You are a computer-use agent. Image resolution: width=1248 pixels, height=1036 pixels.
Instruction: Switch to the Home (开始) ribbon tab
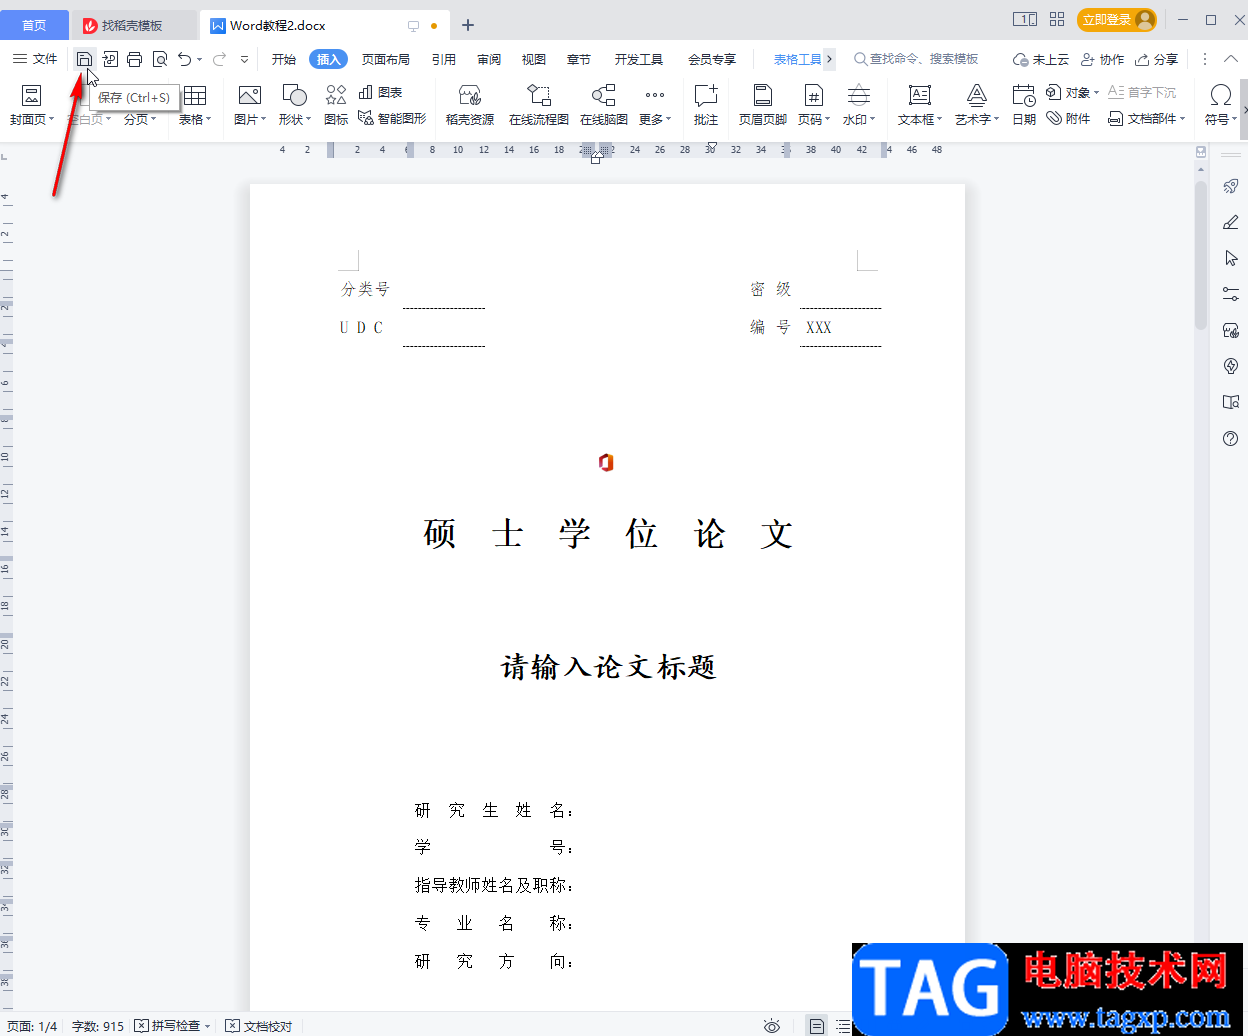284,59
